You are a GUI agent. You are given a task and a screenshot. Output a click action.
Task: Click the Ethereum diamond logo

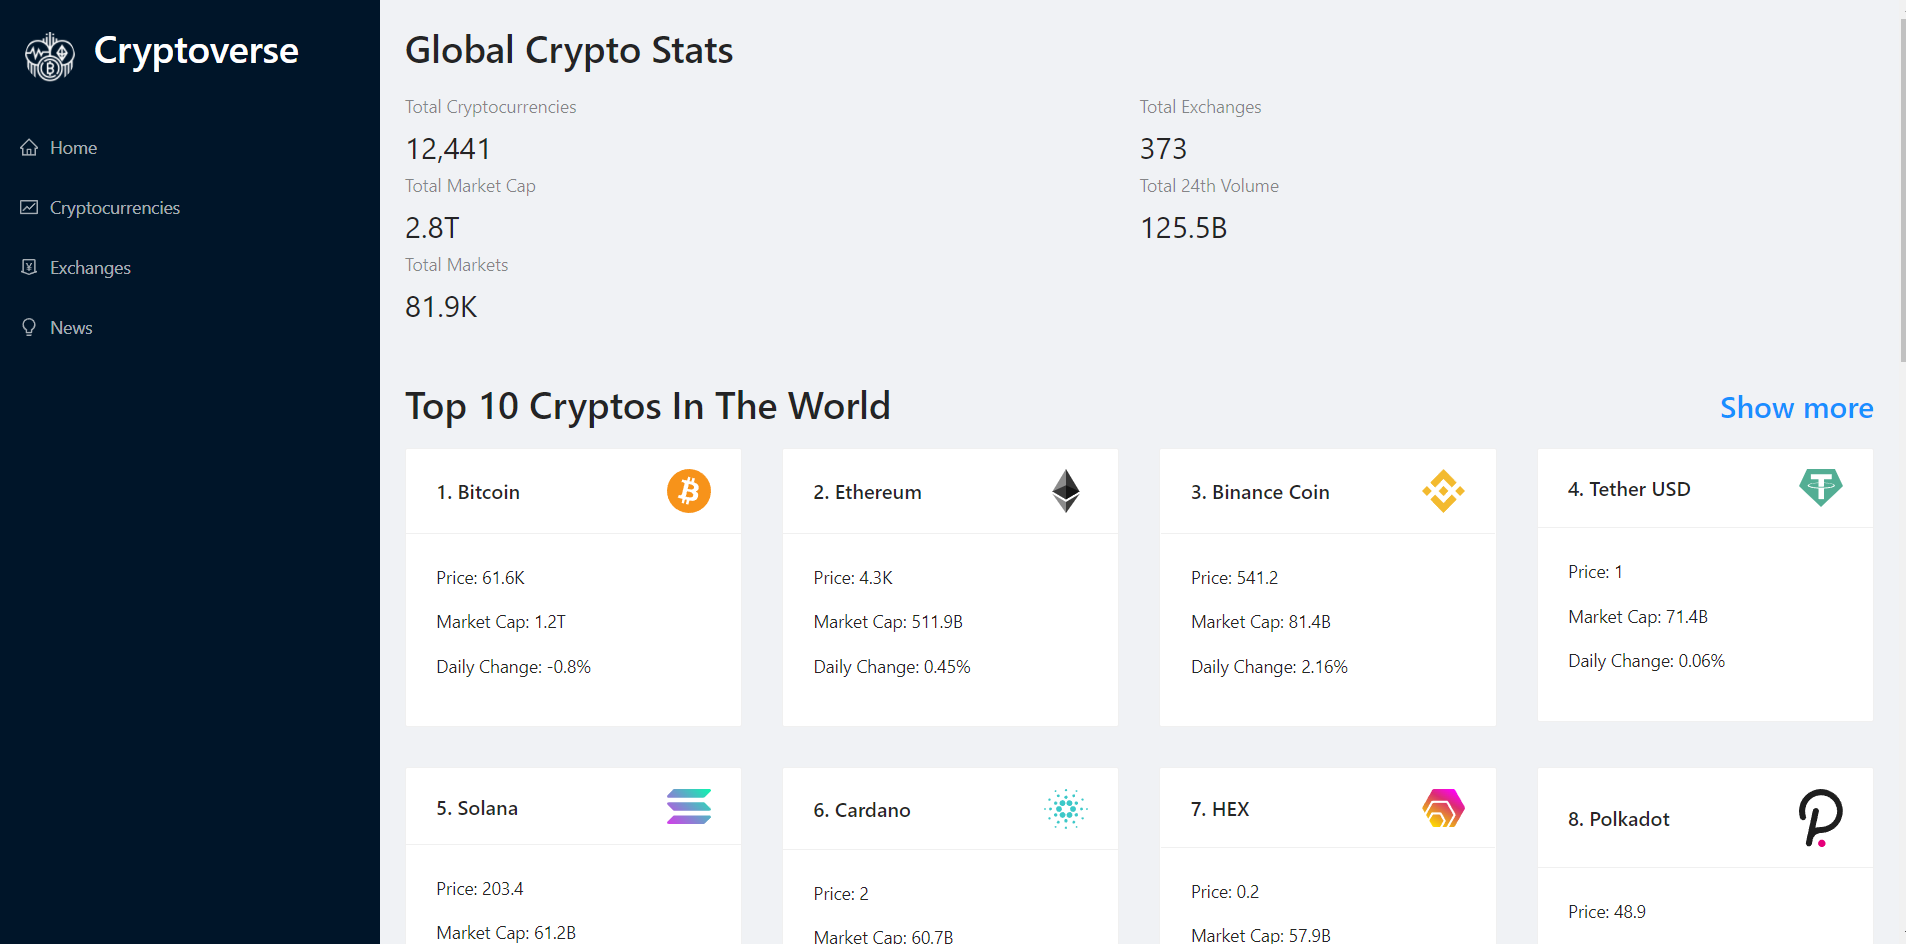click(1066, 491)
